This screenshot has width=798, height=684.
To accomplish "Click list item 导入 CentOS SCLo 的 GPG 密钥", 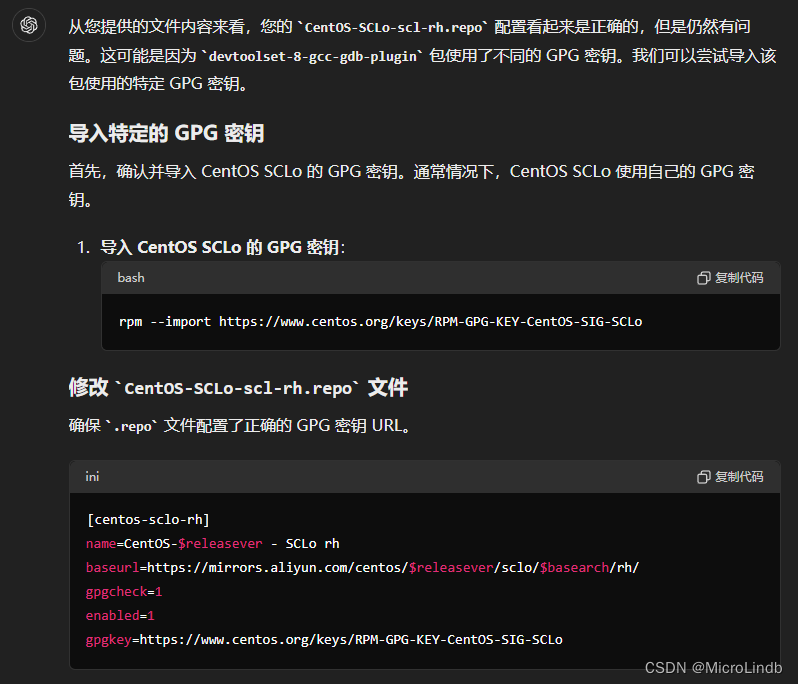I will pyautogui.click(x=222, y=247).
